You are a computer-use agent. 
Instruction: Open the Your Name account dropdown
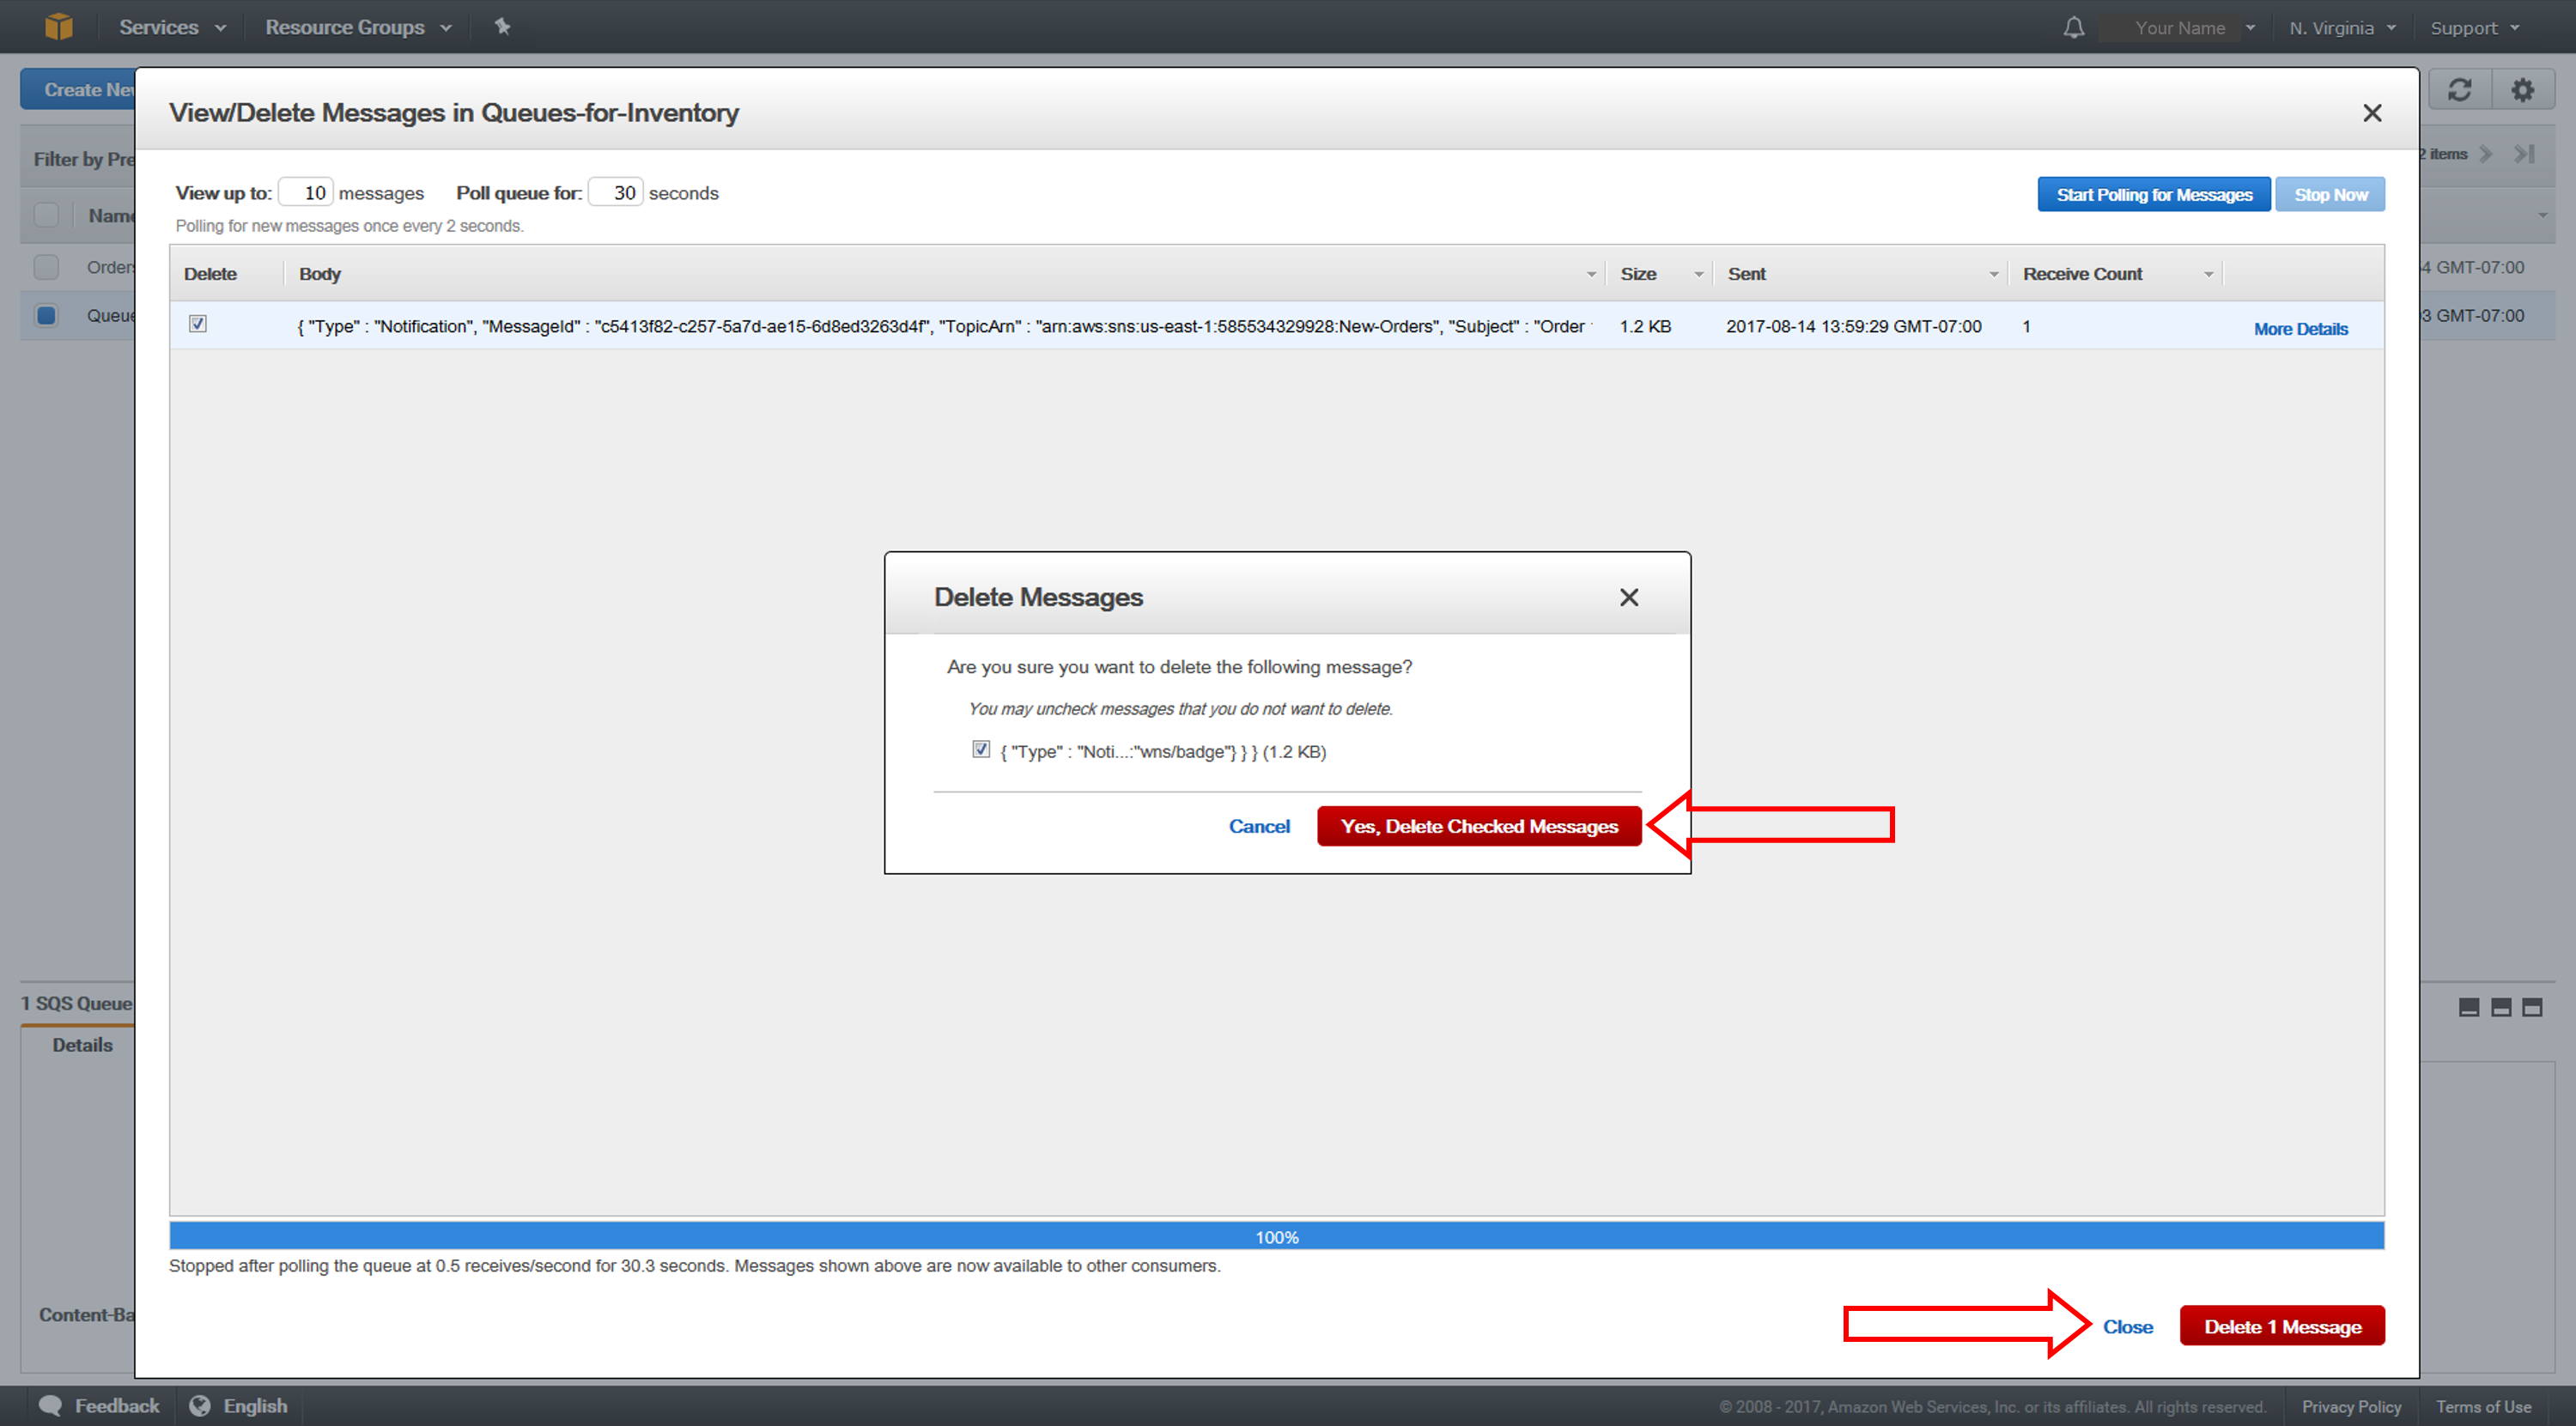[x=2184, y=25]
